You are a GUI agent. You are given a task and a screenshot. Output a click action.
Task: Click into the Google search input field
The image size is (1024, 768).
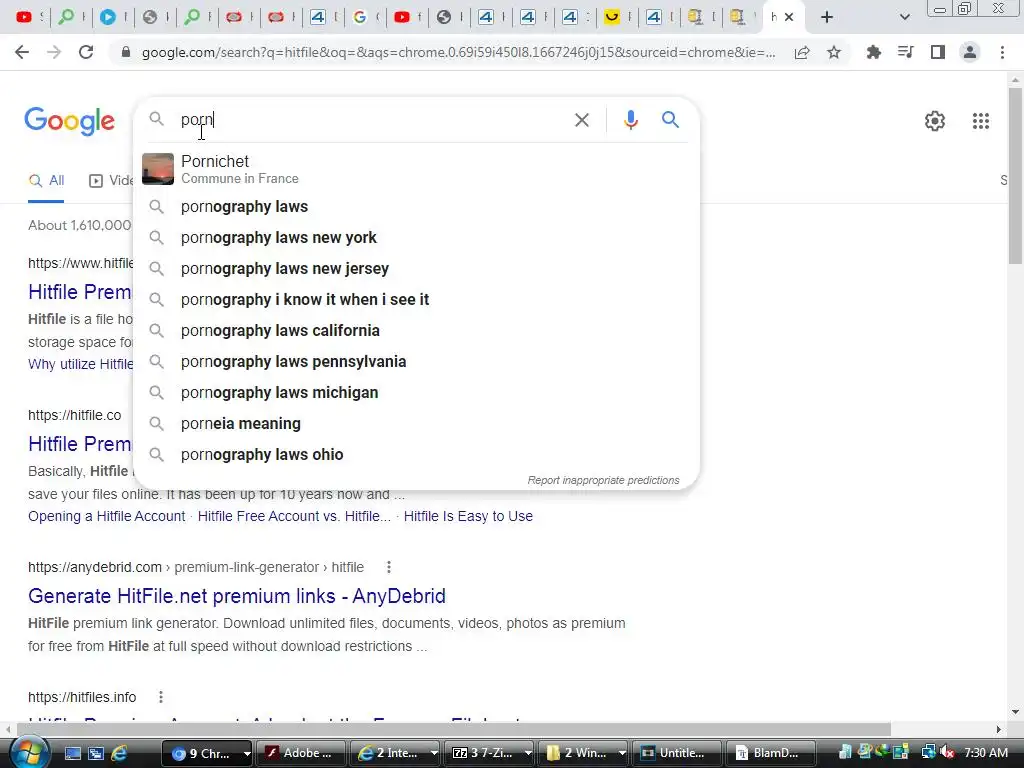372,120
